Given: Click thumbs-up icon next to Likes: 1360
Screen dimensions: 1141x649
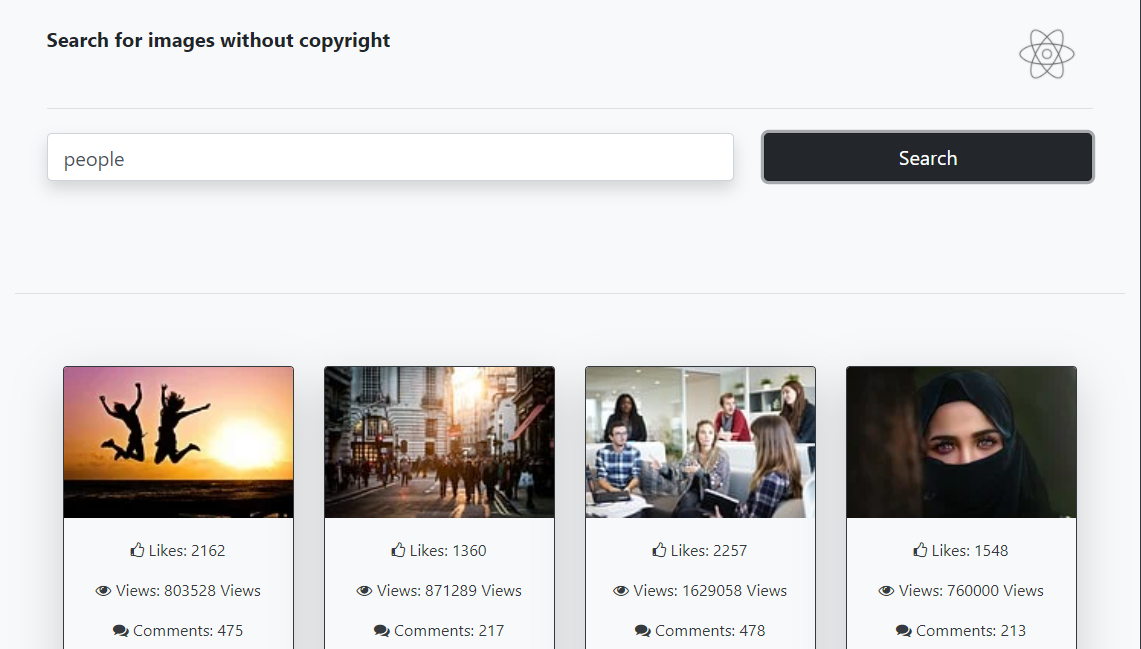Looking at the screenshot, I should [x=399, y=550].
